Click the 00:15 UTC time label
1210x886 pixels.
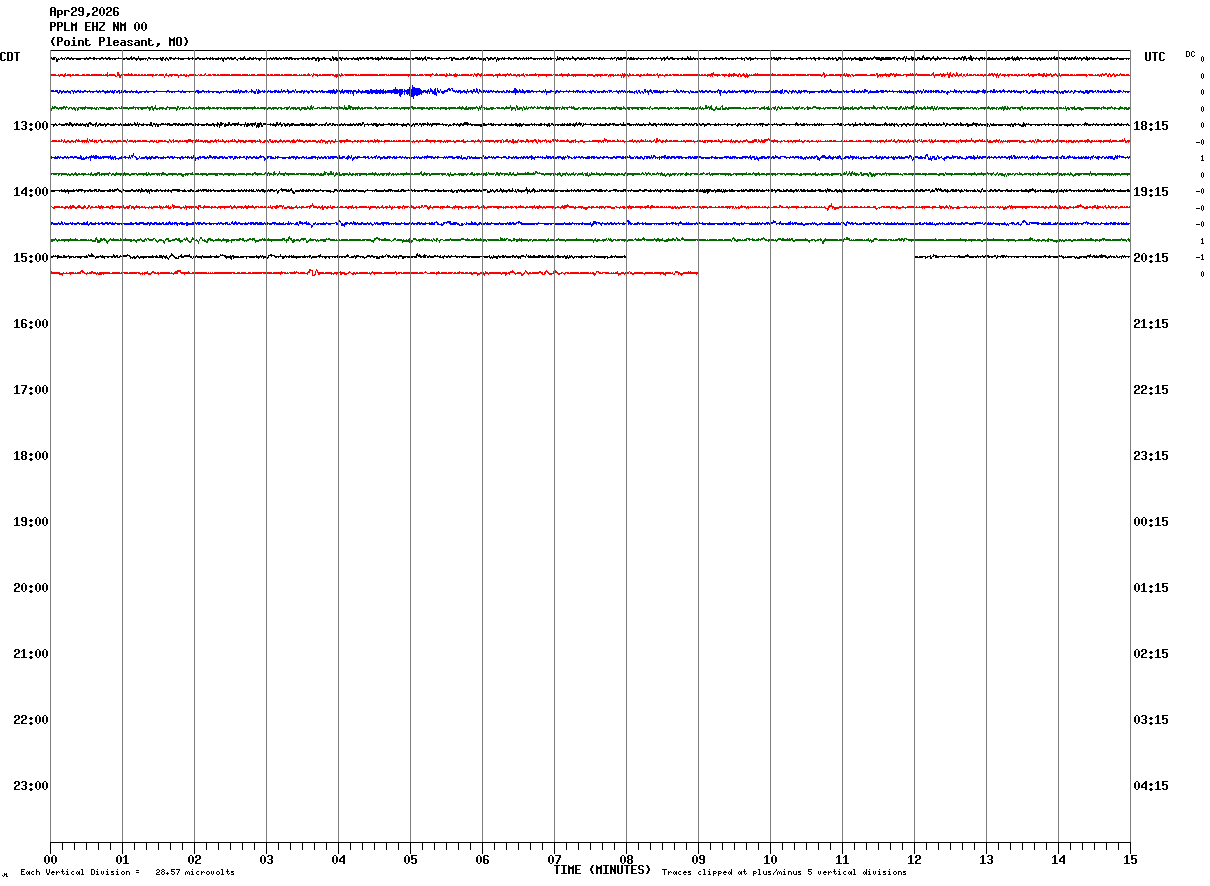[1151, 521]
